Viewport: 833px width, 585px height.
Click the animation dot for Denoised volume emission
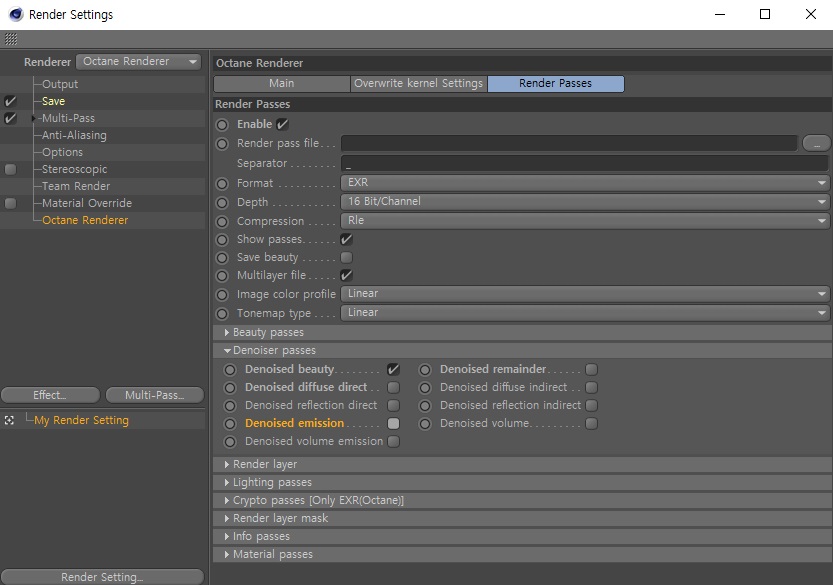[230, 442]
